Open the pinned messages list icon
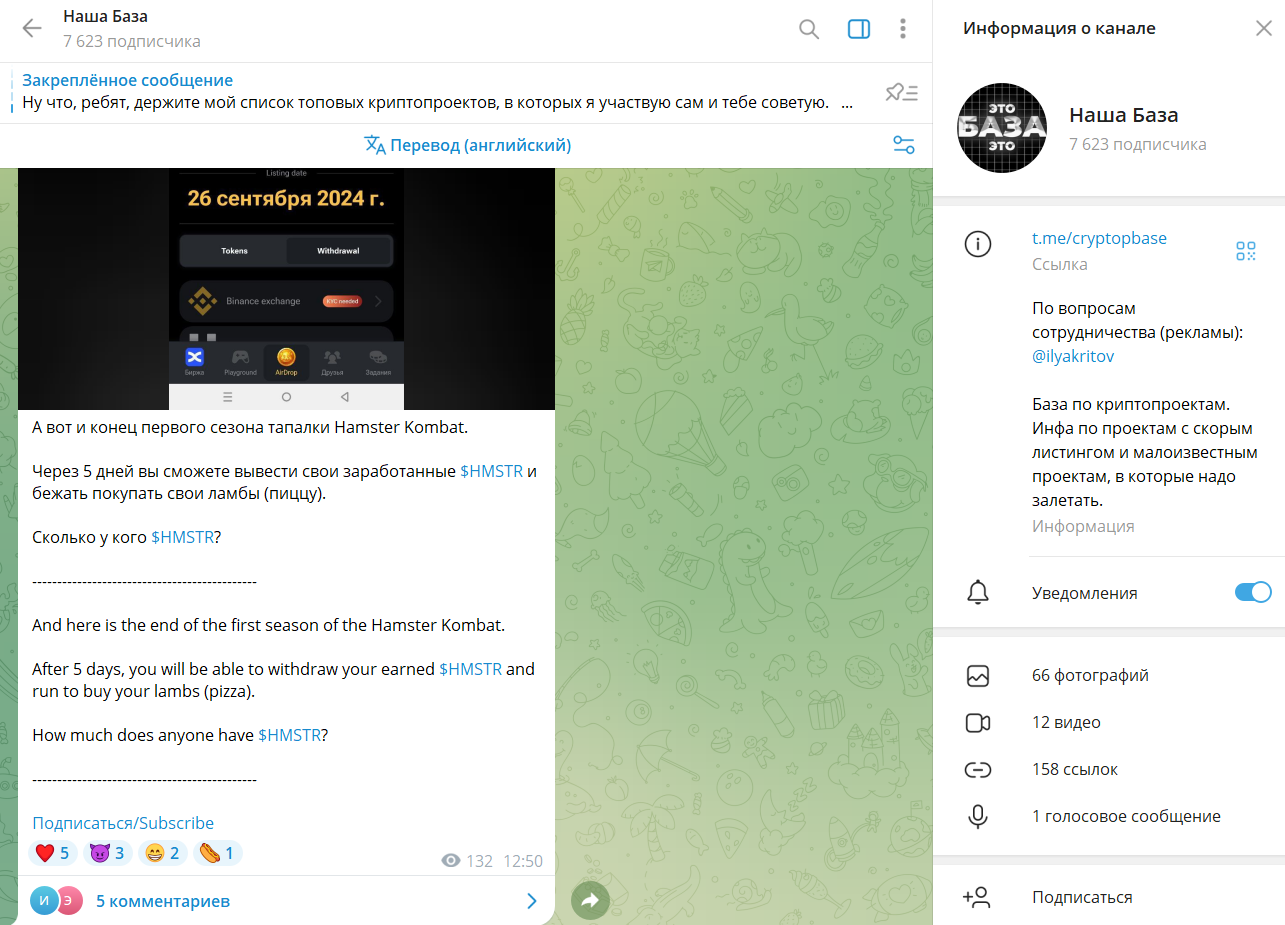Image resolution: width=1285 pixels, height=925 pixels. 901,93
